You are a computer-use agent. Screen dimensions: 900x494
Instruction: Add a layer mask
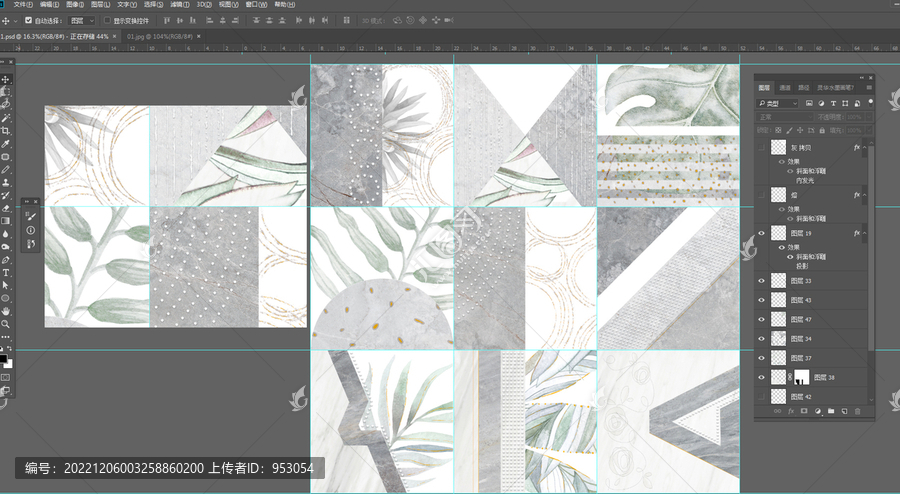click(x=804, y=411)
